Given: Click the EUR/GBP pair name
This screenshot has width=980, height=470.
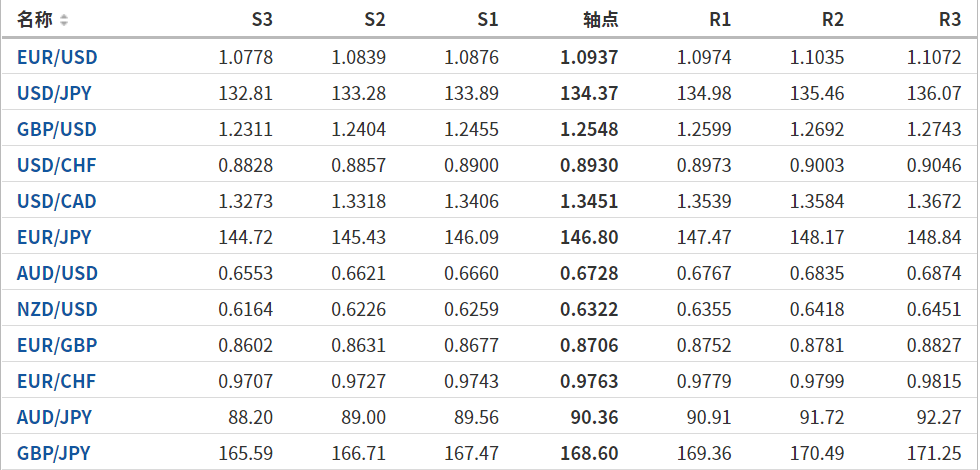Looking at the screenshot, I should (57, 346).
